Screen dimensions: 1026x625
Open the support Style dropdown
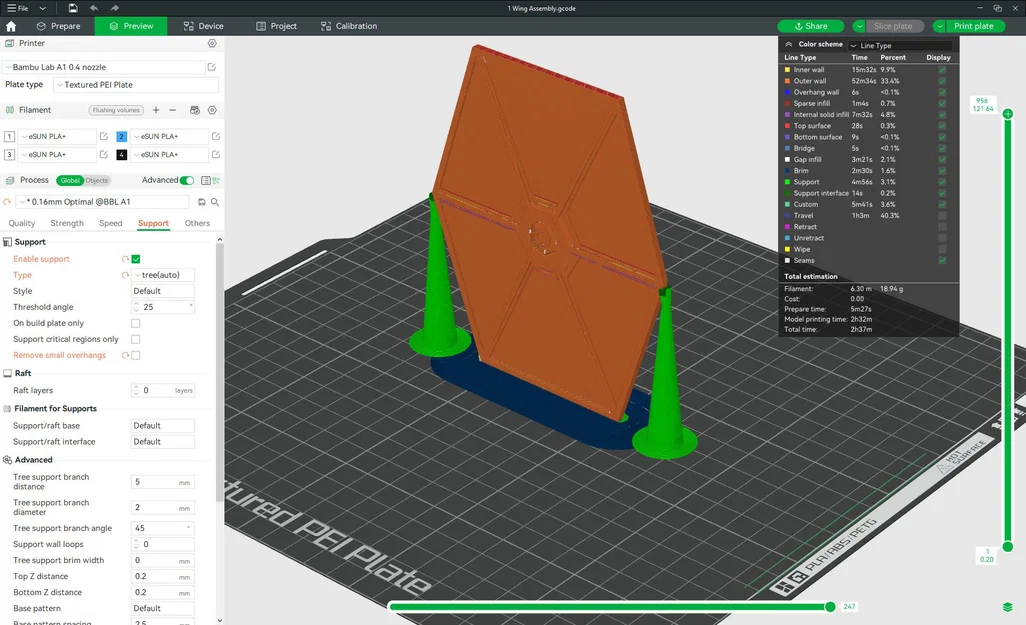pyautogui.click(x=163, y=291)
